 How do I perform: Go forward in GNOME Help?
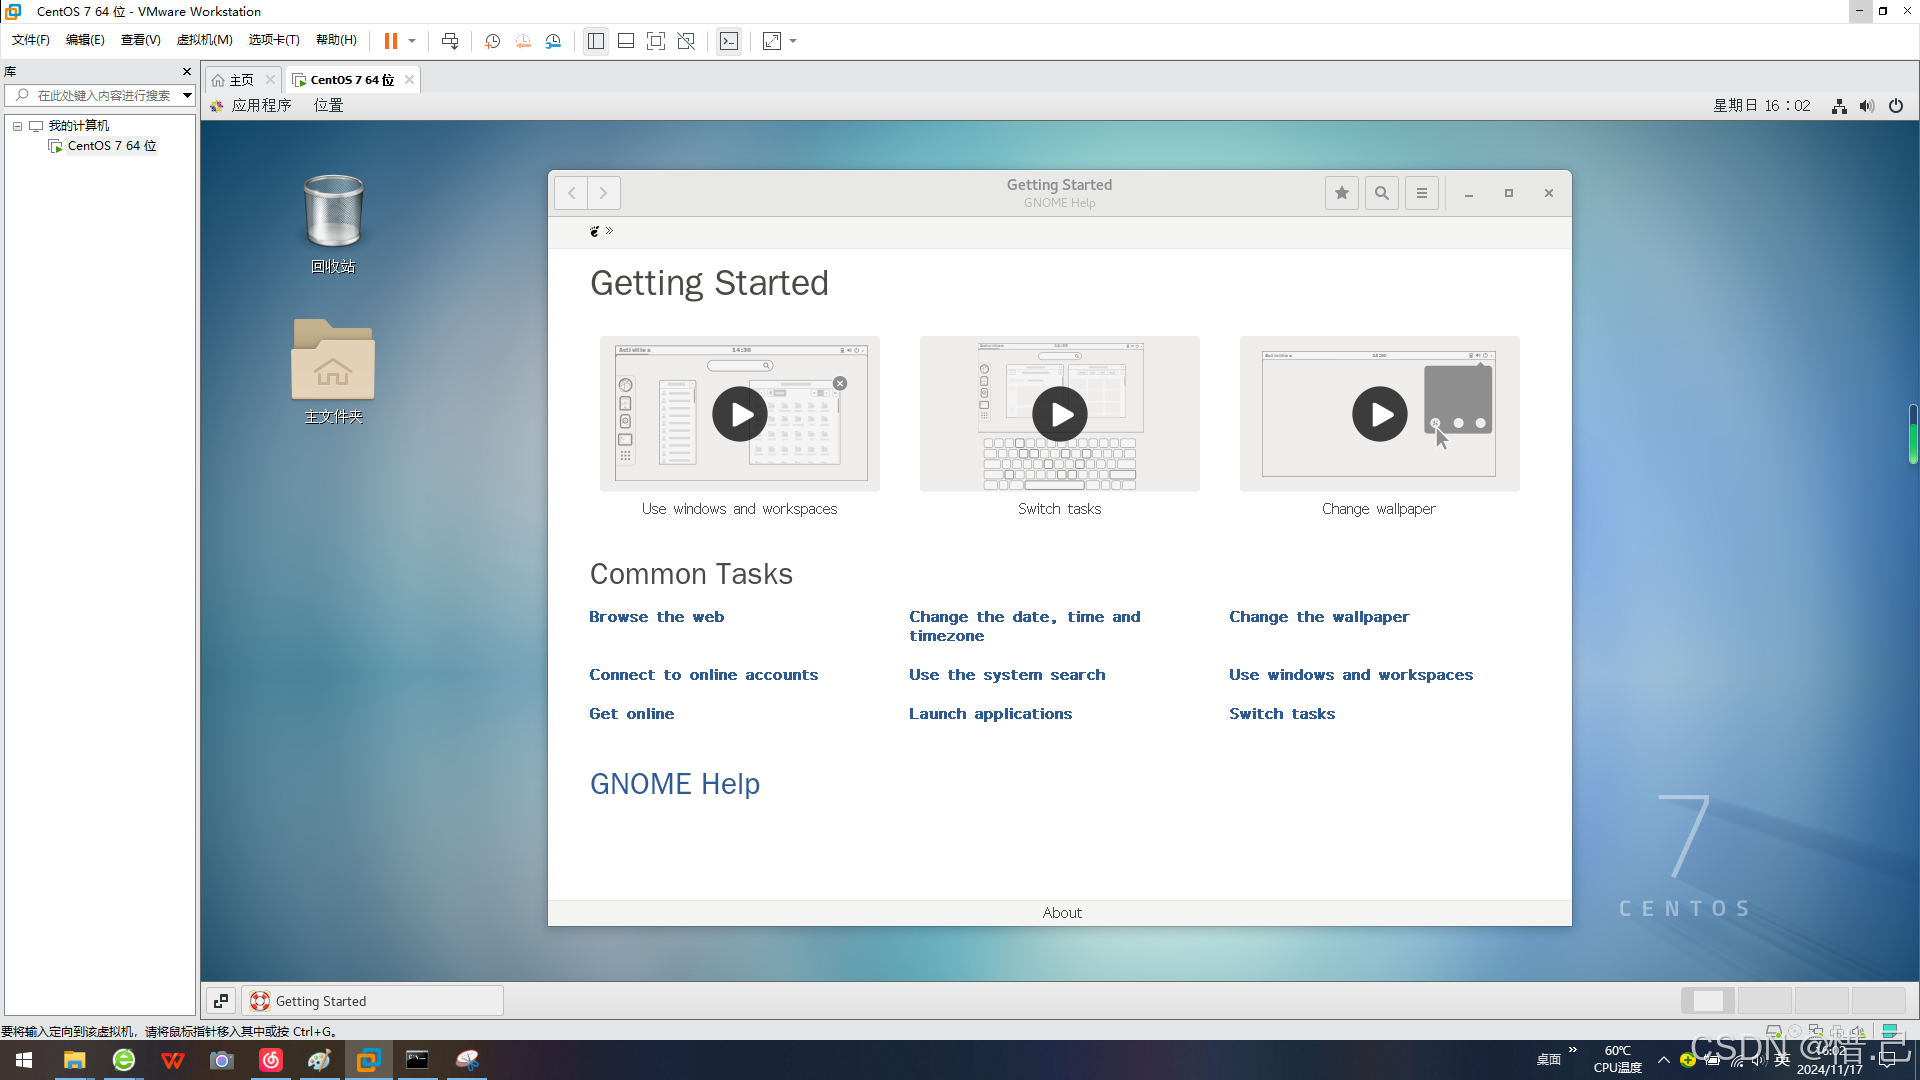[x=604, y=193]
